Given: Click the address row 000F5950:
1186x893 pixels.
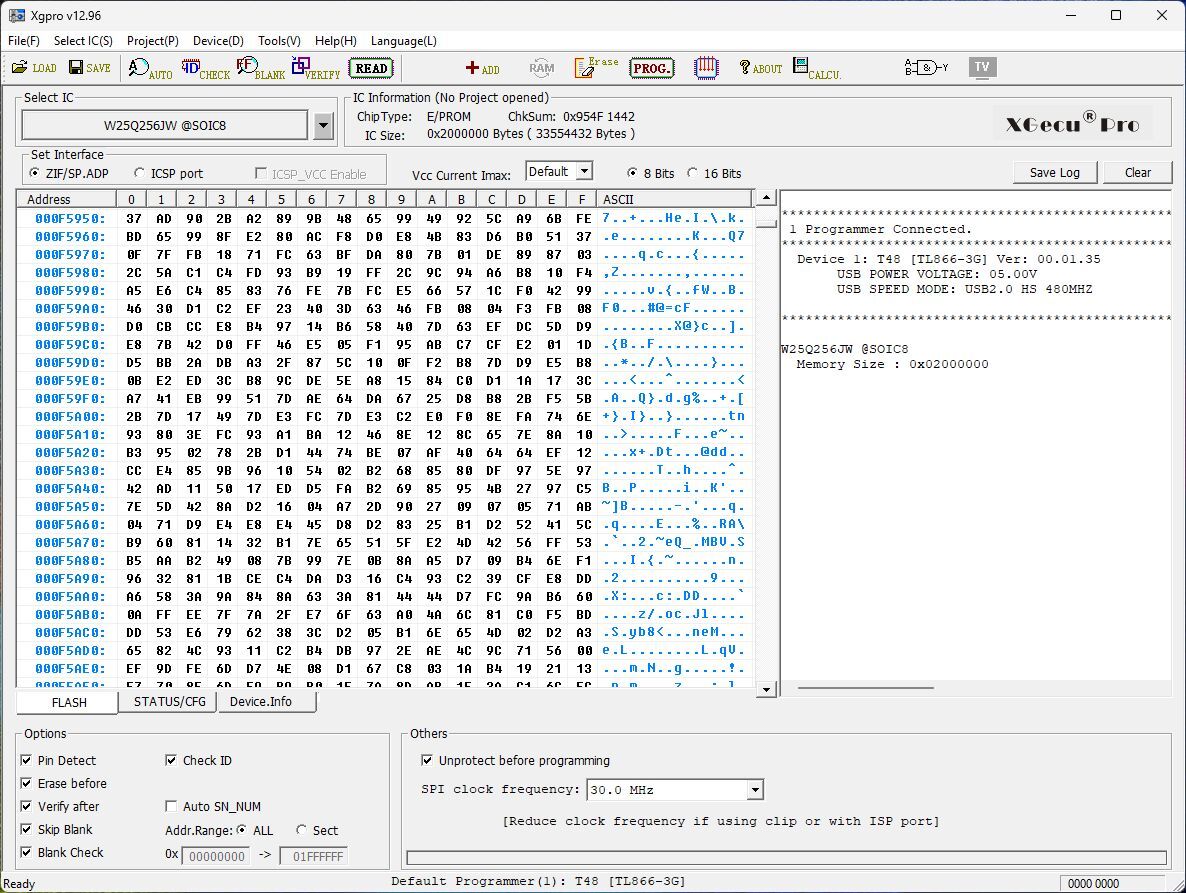Looking at the screenshot, I should coord(70,219).
